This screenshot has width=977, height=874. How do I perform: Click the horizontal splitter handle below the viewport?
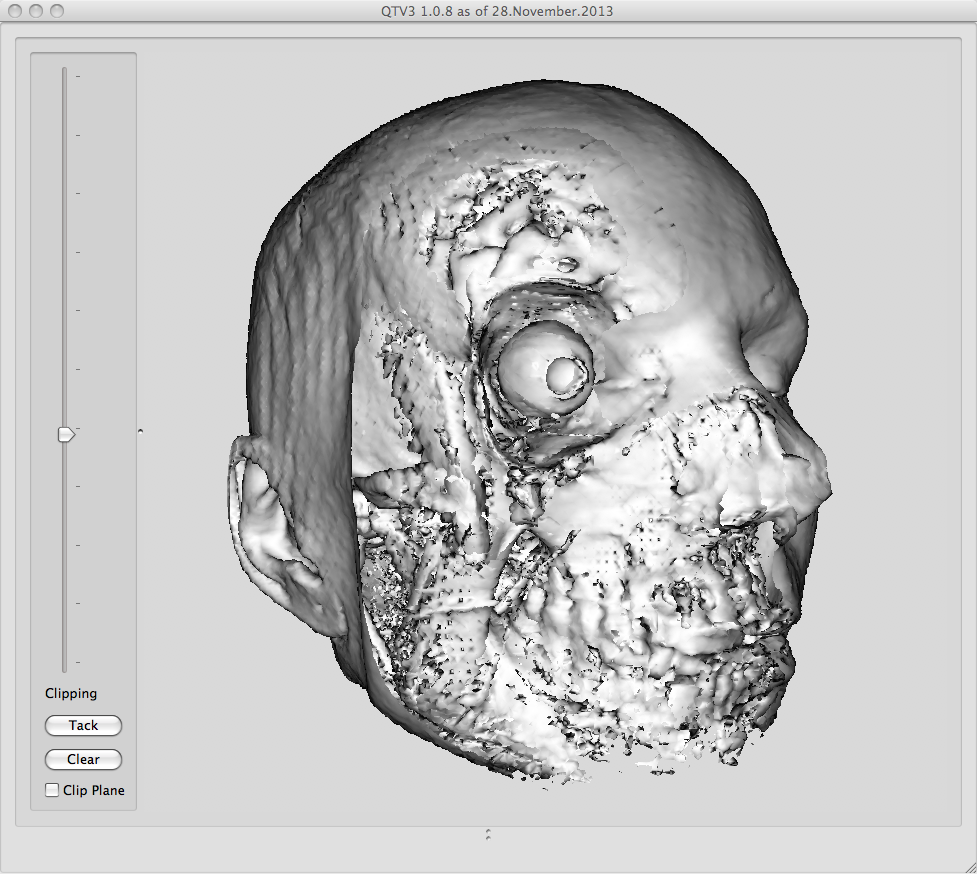[x=488, y=832]
